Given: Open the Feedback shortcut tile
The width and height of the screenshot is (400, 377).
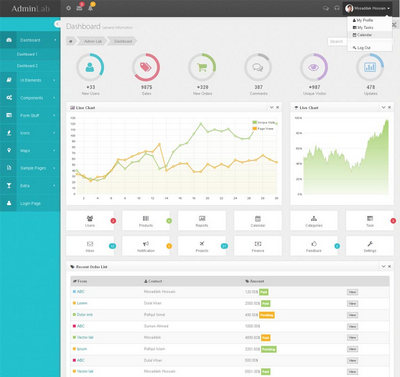Looking at the screenshot, I should pyautogui.click(x=314, y=246).
